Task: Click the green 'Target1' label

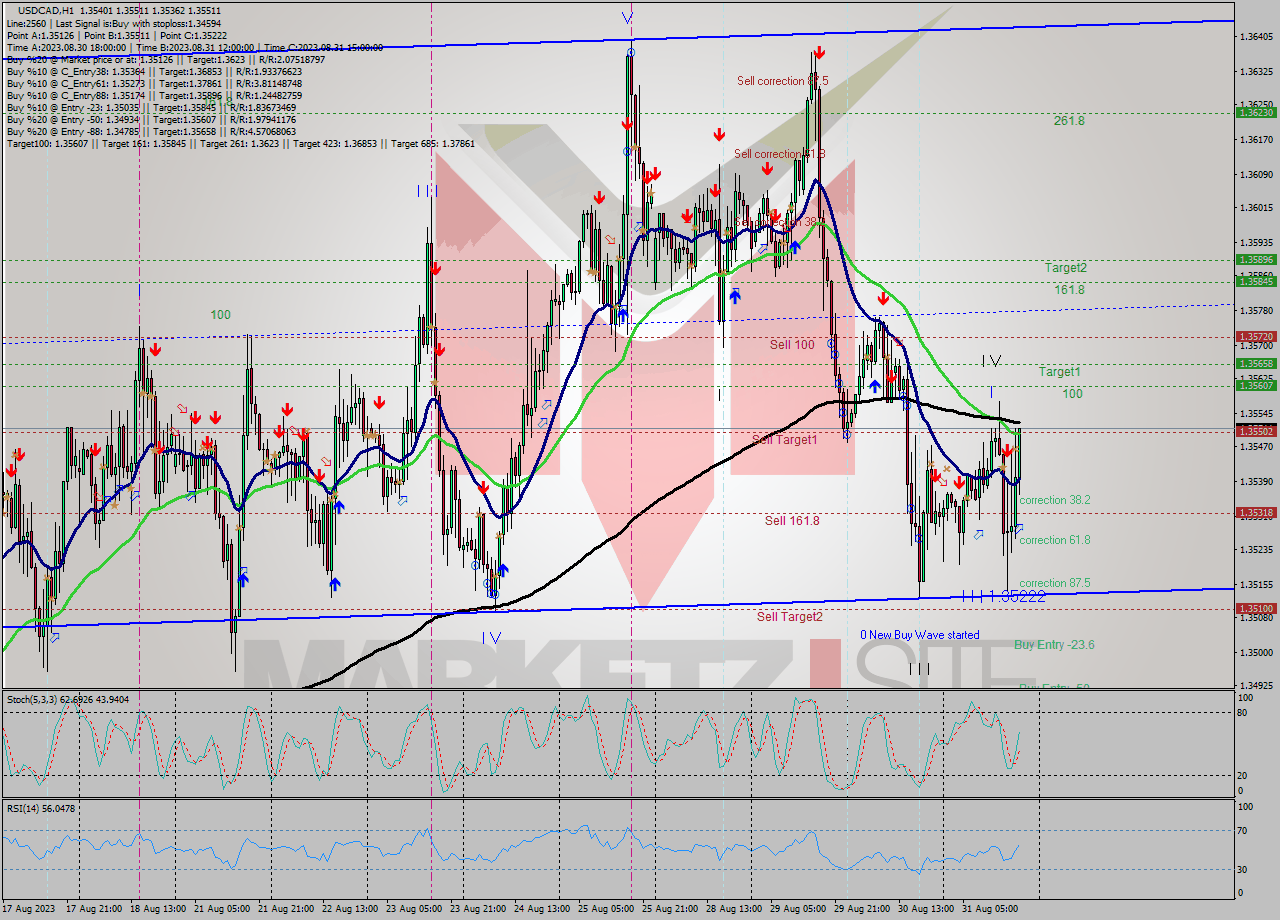Action: pyautogui.click(x=1059, y=372)
